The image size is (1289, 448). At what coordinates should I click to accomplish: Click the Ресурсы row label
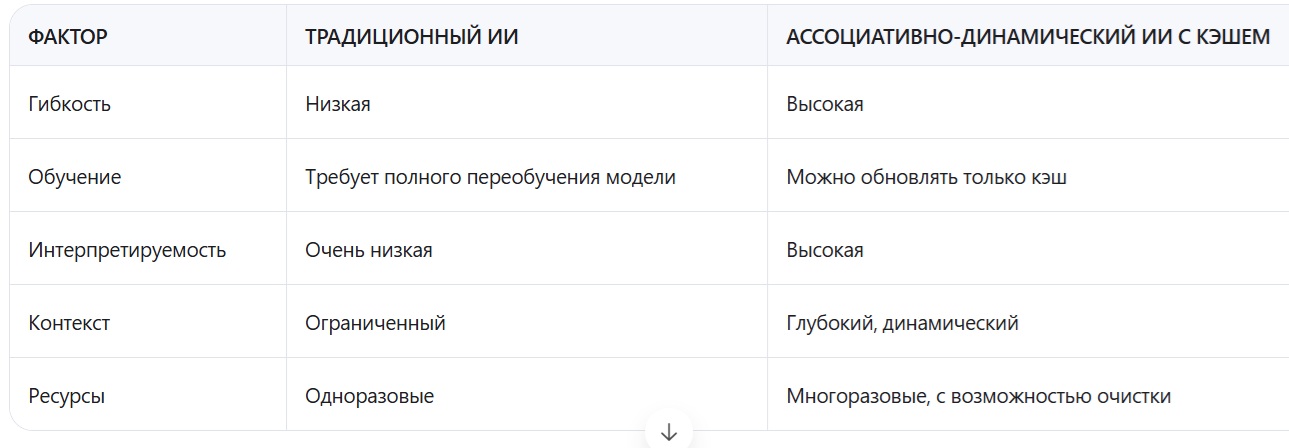pos(67,396)
